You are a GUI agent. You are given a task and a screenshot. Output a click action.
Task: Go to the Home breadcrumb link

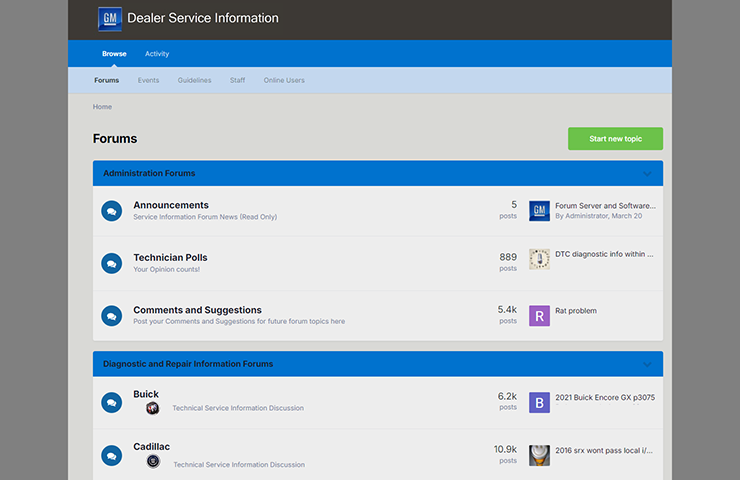coord(102,107)
